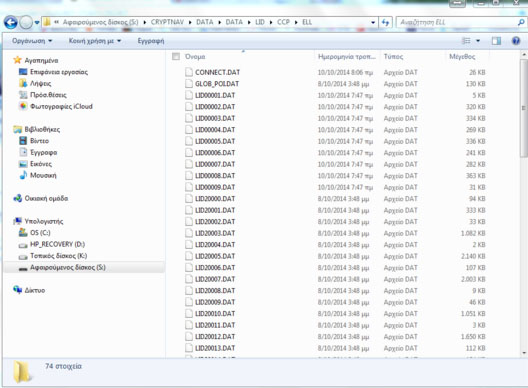This screenshot has height=388, width=528.
Task: Select file name LID00004.DAT
Action: (x=215, y=130)
